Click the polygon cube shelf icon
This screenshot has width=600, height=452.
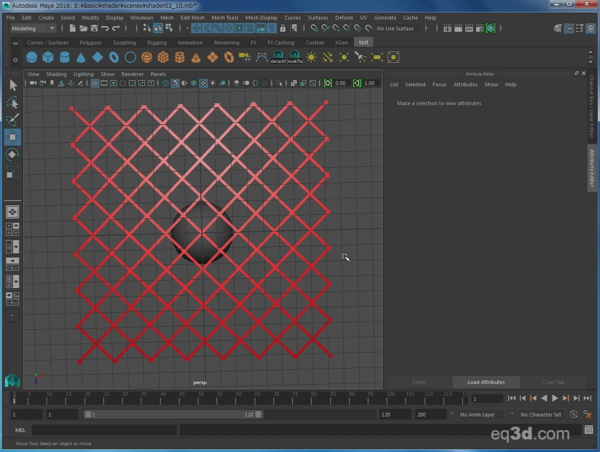coord(48,58)
